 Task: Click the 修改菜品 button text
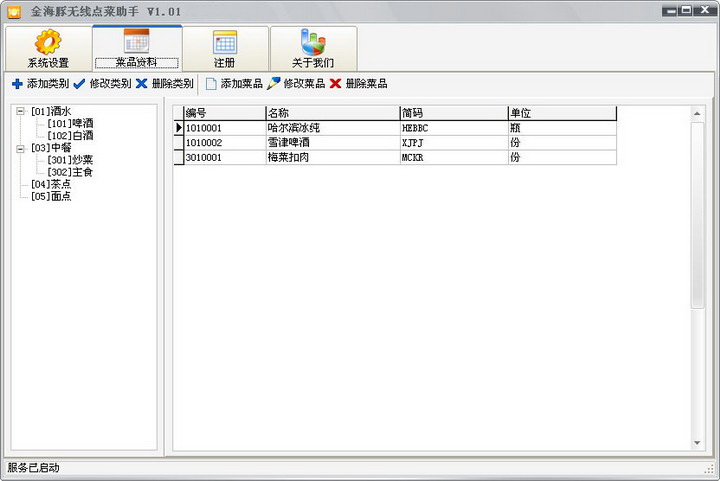304,84
